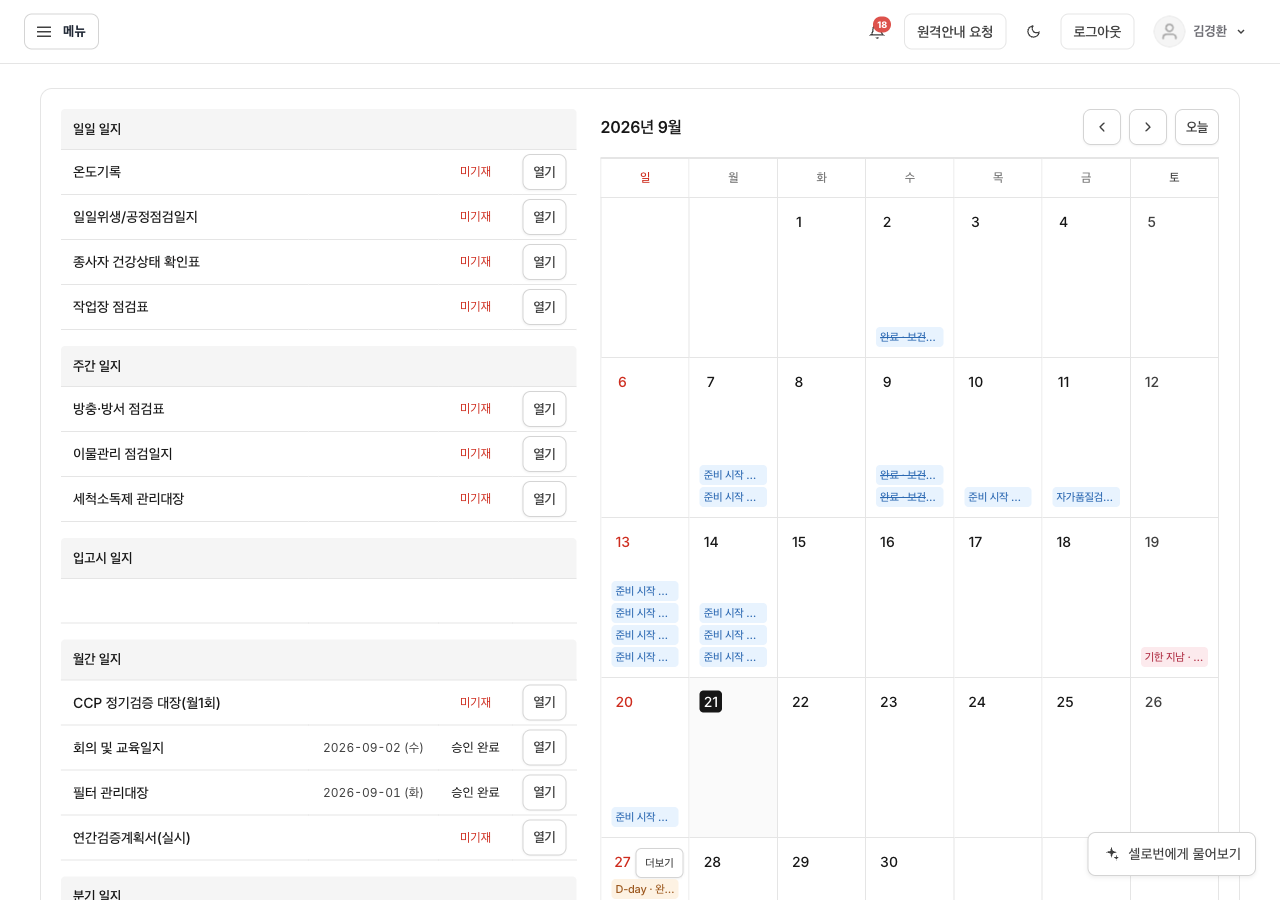Click 열기 next to 이물관리 점검일지
The image size is (1280, 900).
point(544,454)
